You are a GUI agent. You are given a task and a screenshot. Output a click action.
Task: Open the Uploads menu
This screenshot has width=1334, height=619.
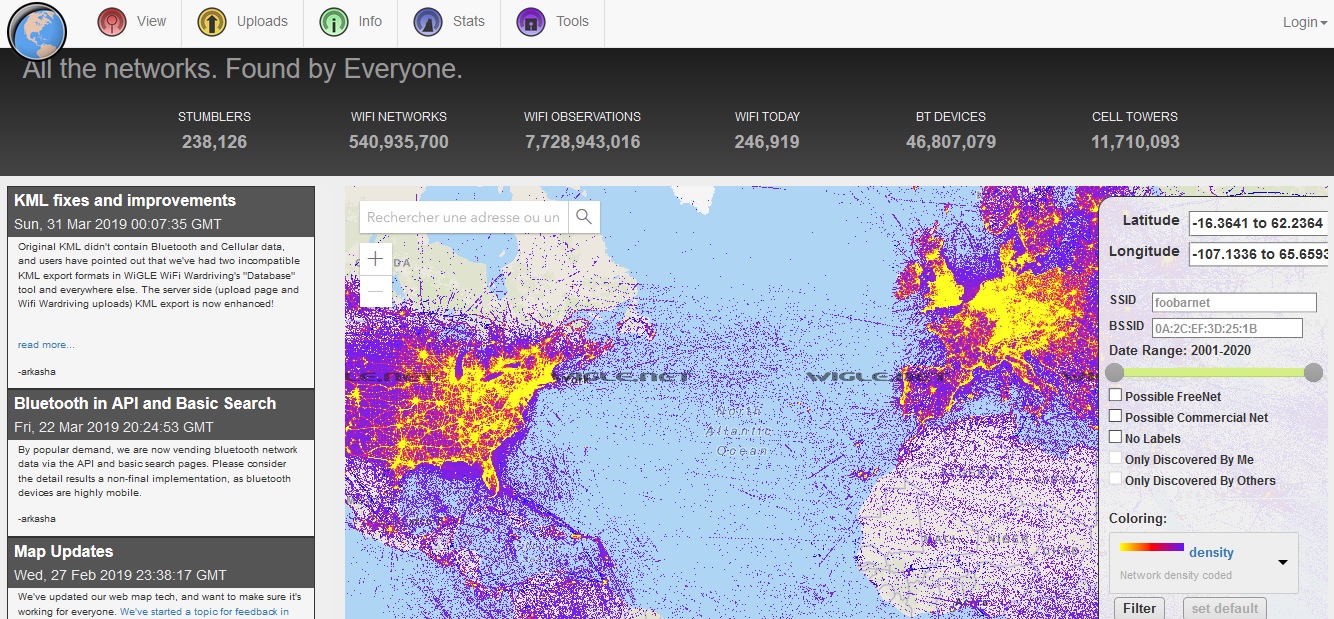[242, 22]
